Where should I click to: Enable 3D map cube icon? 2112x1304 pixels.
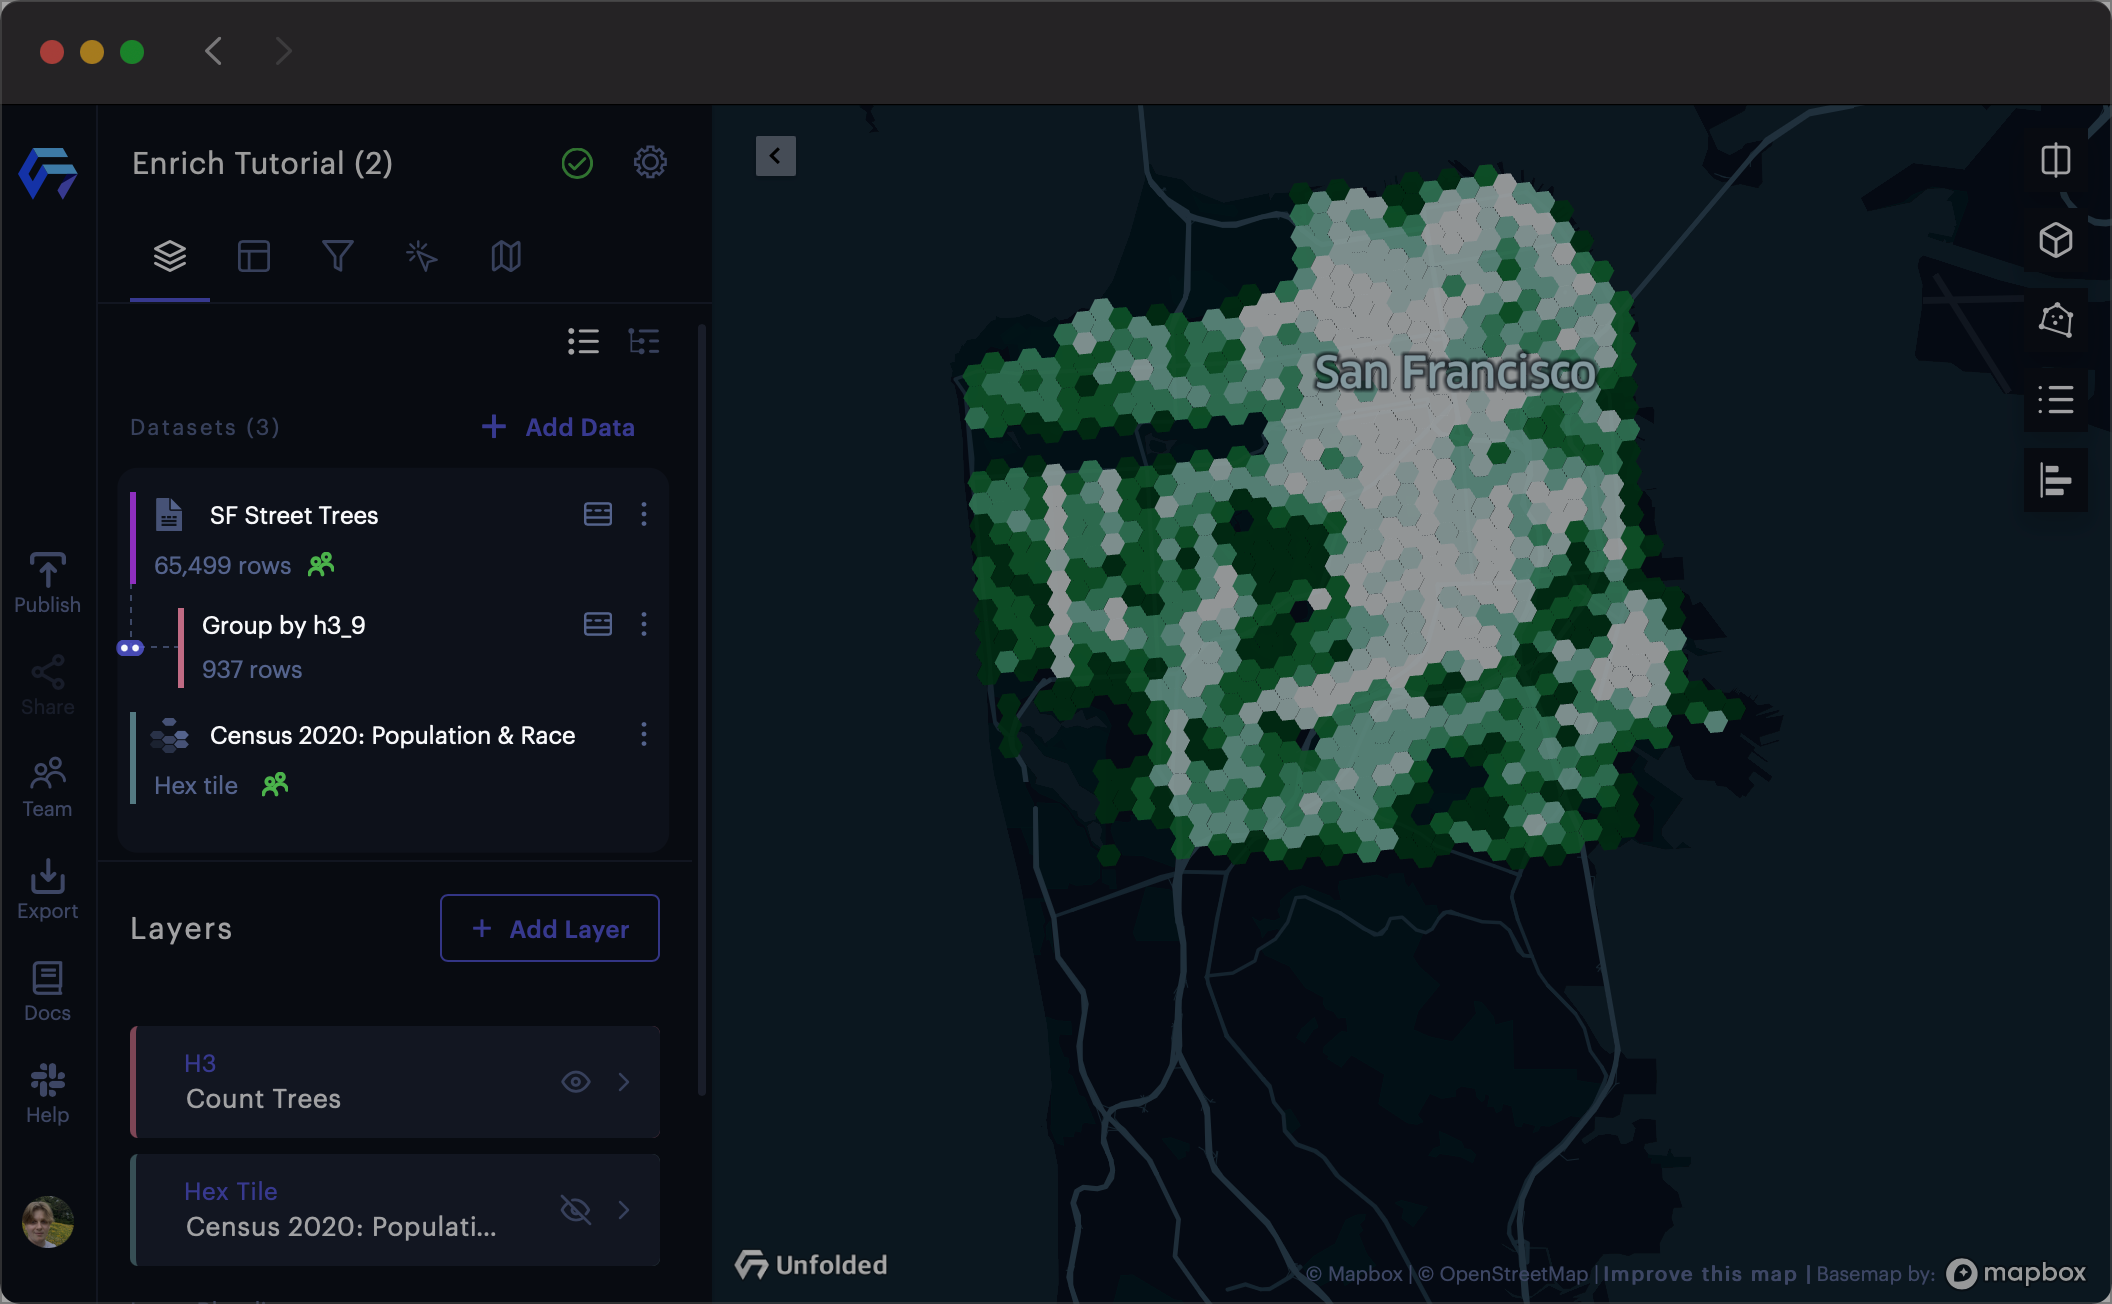2055,240
